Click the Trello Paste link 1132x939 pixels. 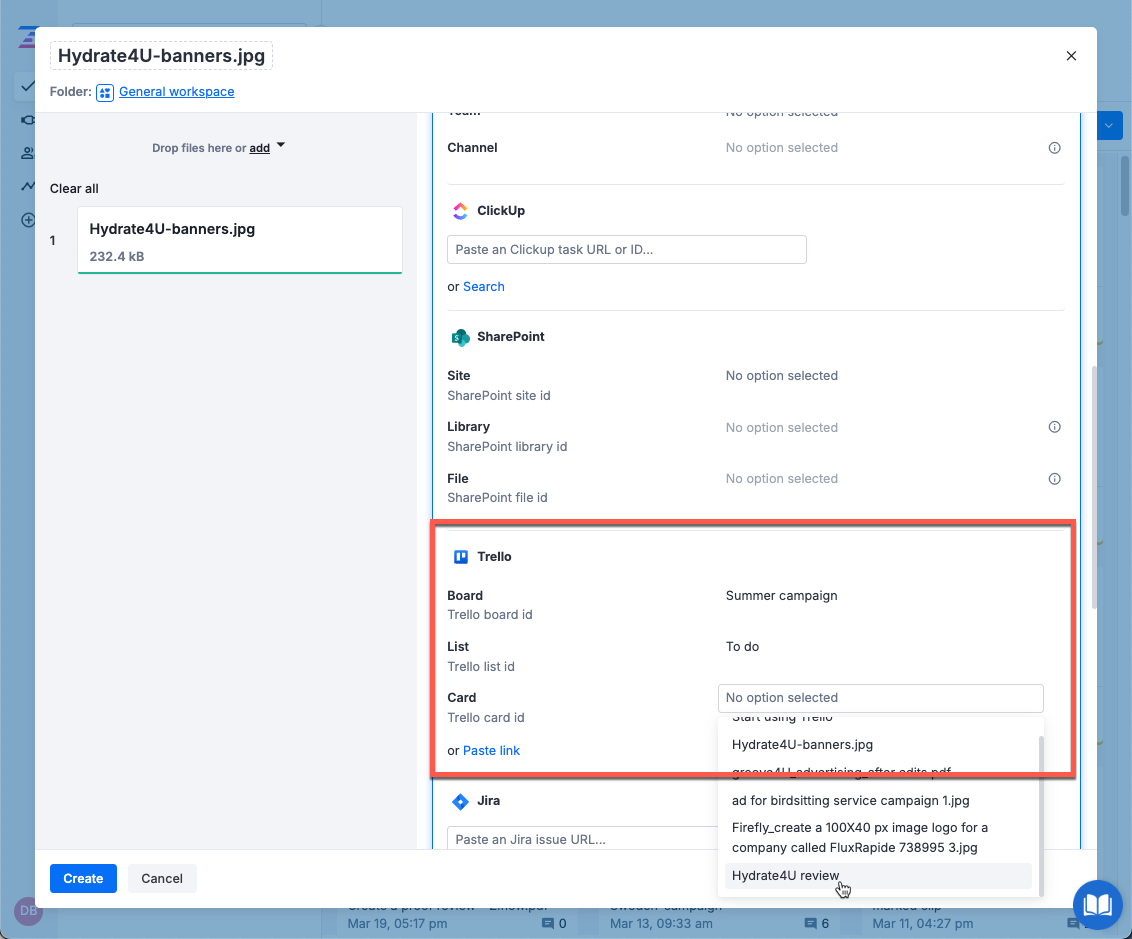pyautogui.click(x=491, y=751)
